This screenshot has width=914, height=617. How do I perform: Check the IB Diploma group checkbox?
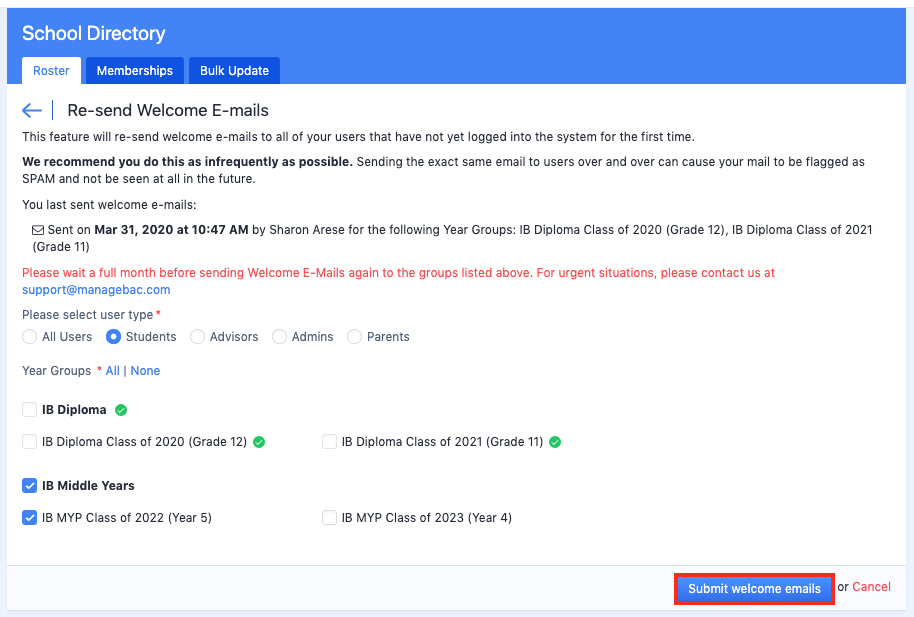[30, 410]
